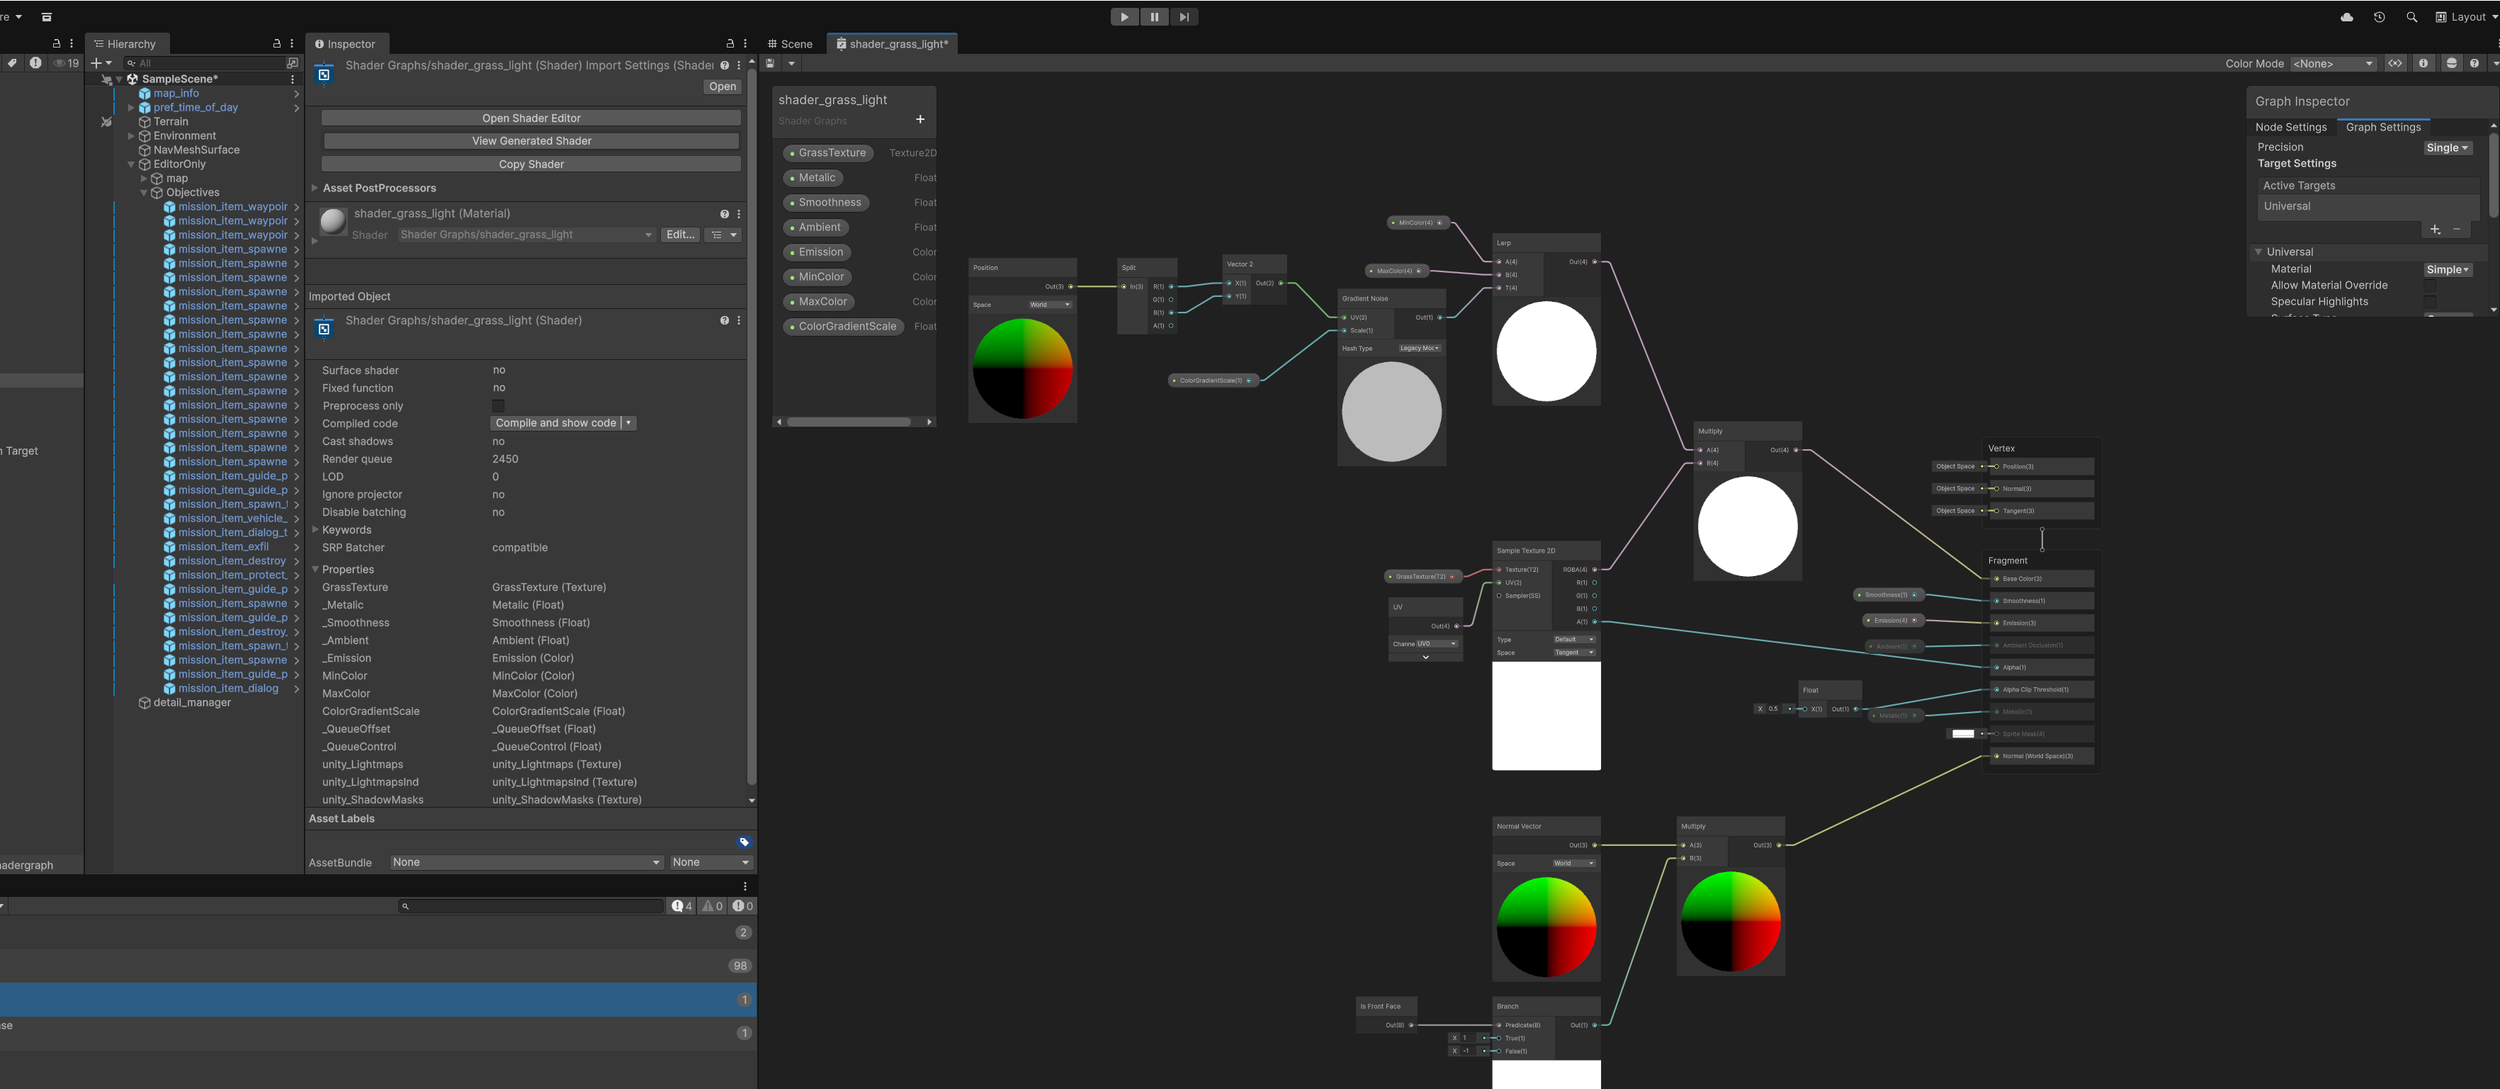Click the Copy Shader button

(x=531, y=164)
